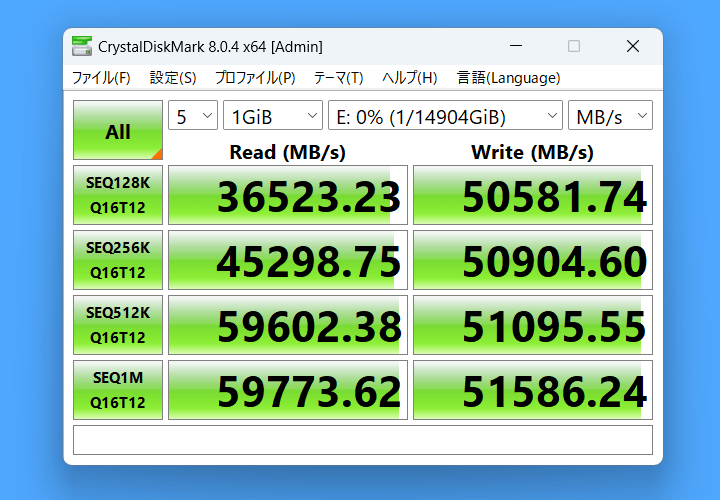Click the SEQ1M read result 59773.62
The width and height of the screenshot is (720, 500).
tap(288, 390)
